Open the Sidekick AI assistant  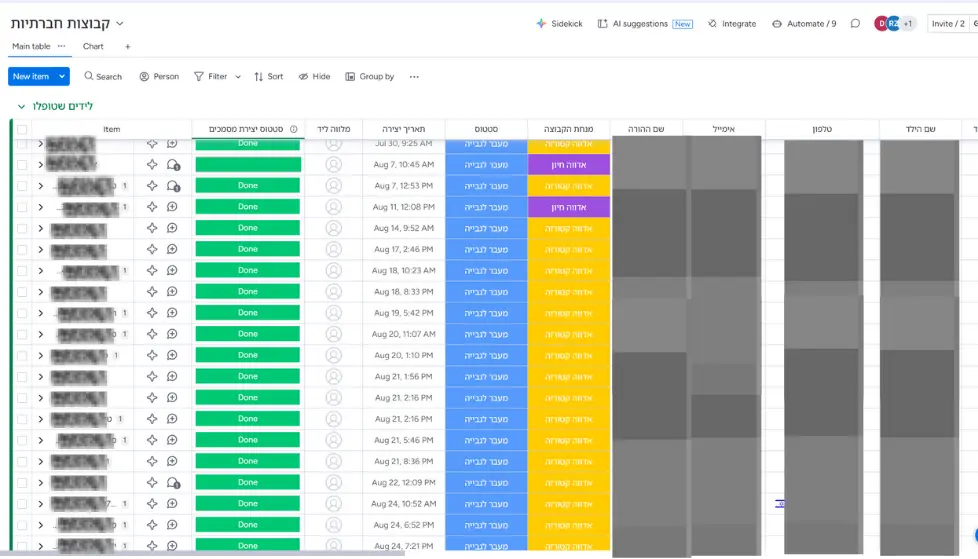tap(559, 24)
